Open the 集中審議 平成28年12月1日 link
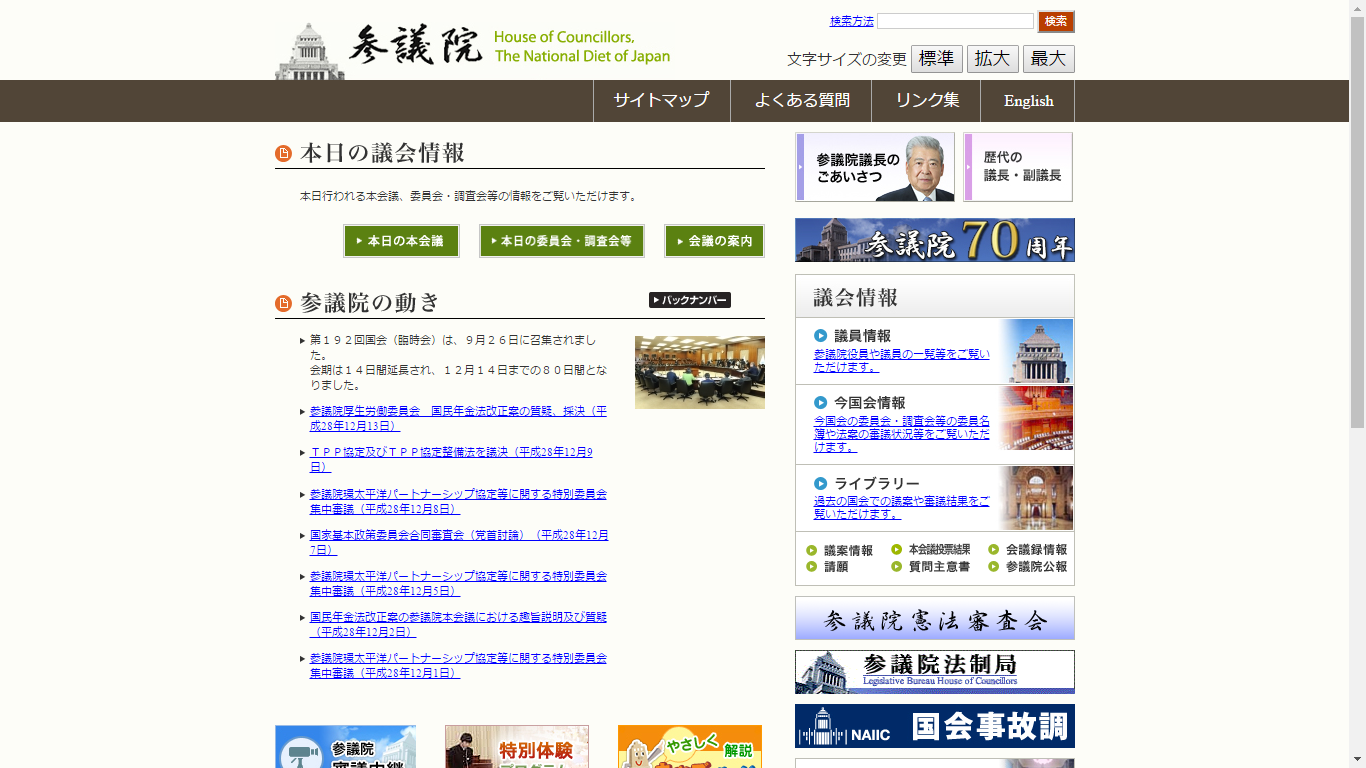This screenshot has width=1366, height=768. [x=458, y=665]
